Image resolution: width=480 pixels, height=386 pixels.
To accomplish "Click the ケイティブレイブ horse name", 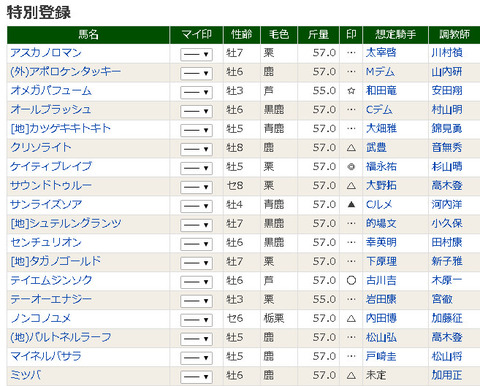I will point(51,167).
